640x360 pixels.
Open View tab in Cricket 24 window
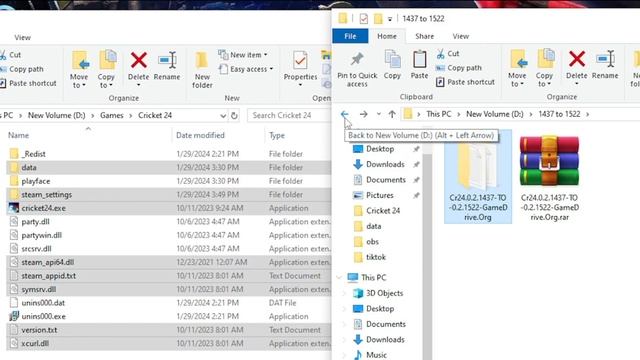pos(22,38)
